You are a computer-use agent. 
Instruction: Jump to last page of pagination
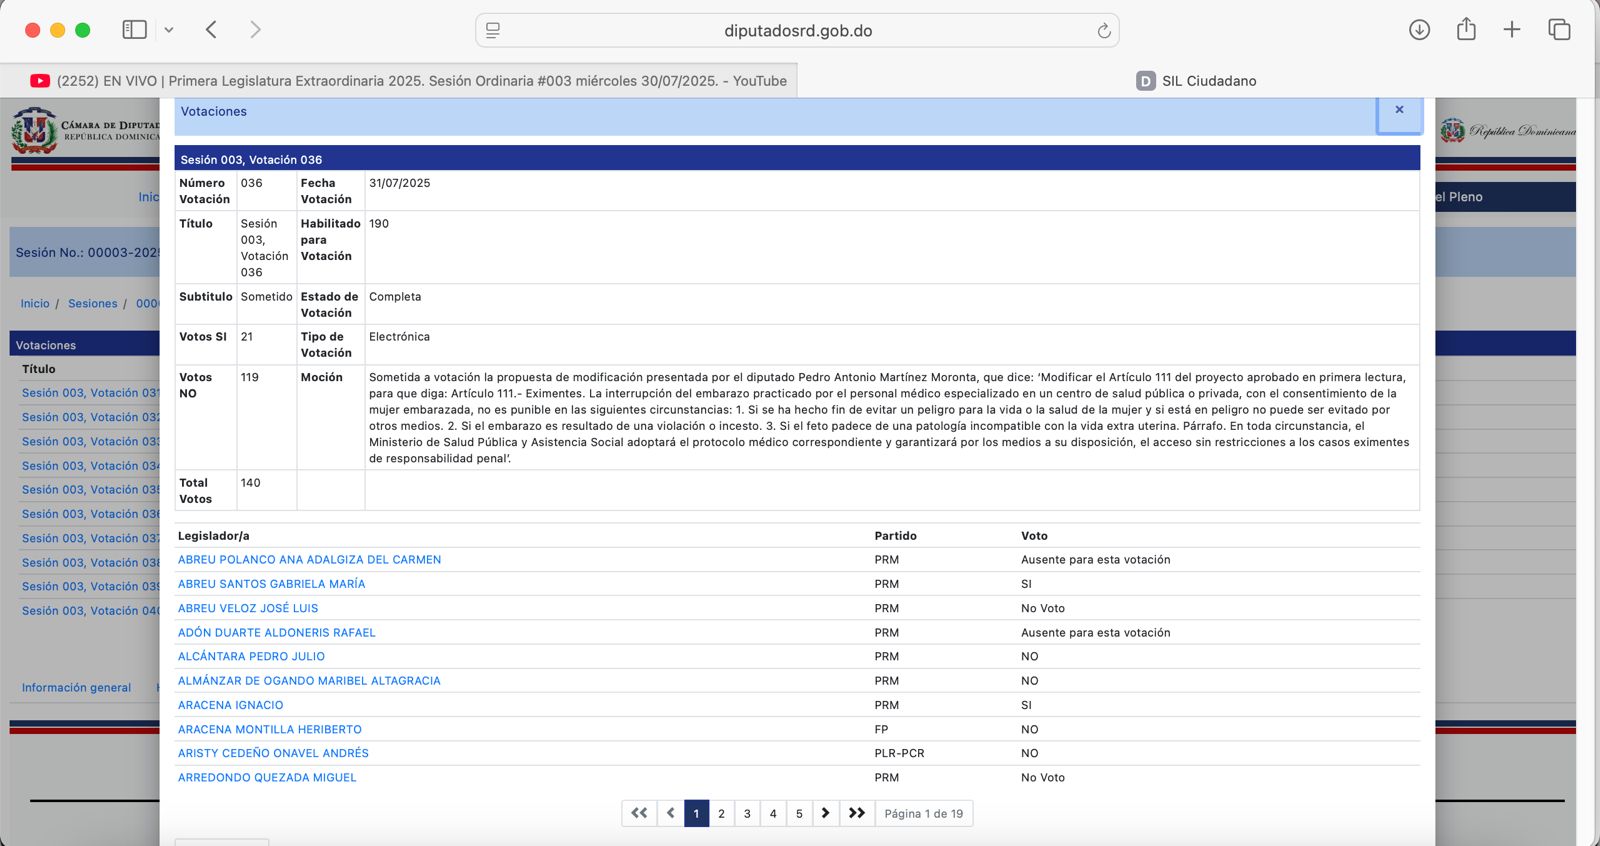[x=856, y=814]
